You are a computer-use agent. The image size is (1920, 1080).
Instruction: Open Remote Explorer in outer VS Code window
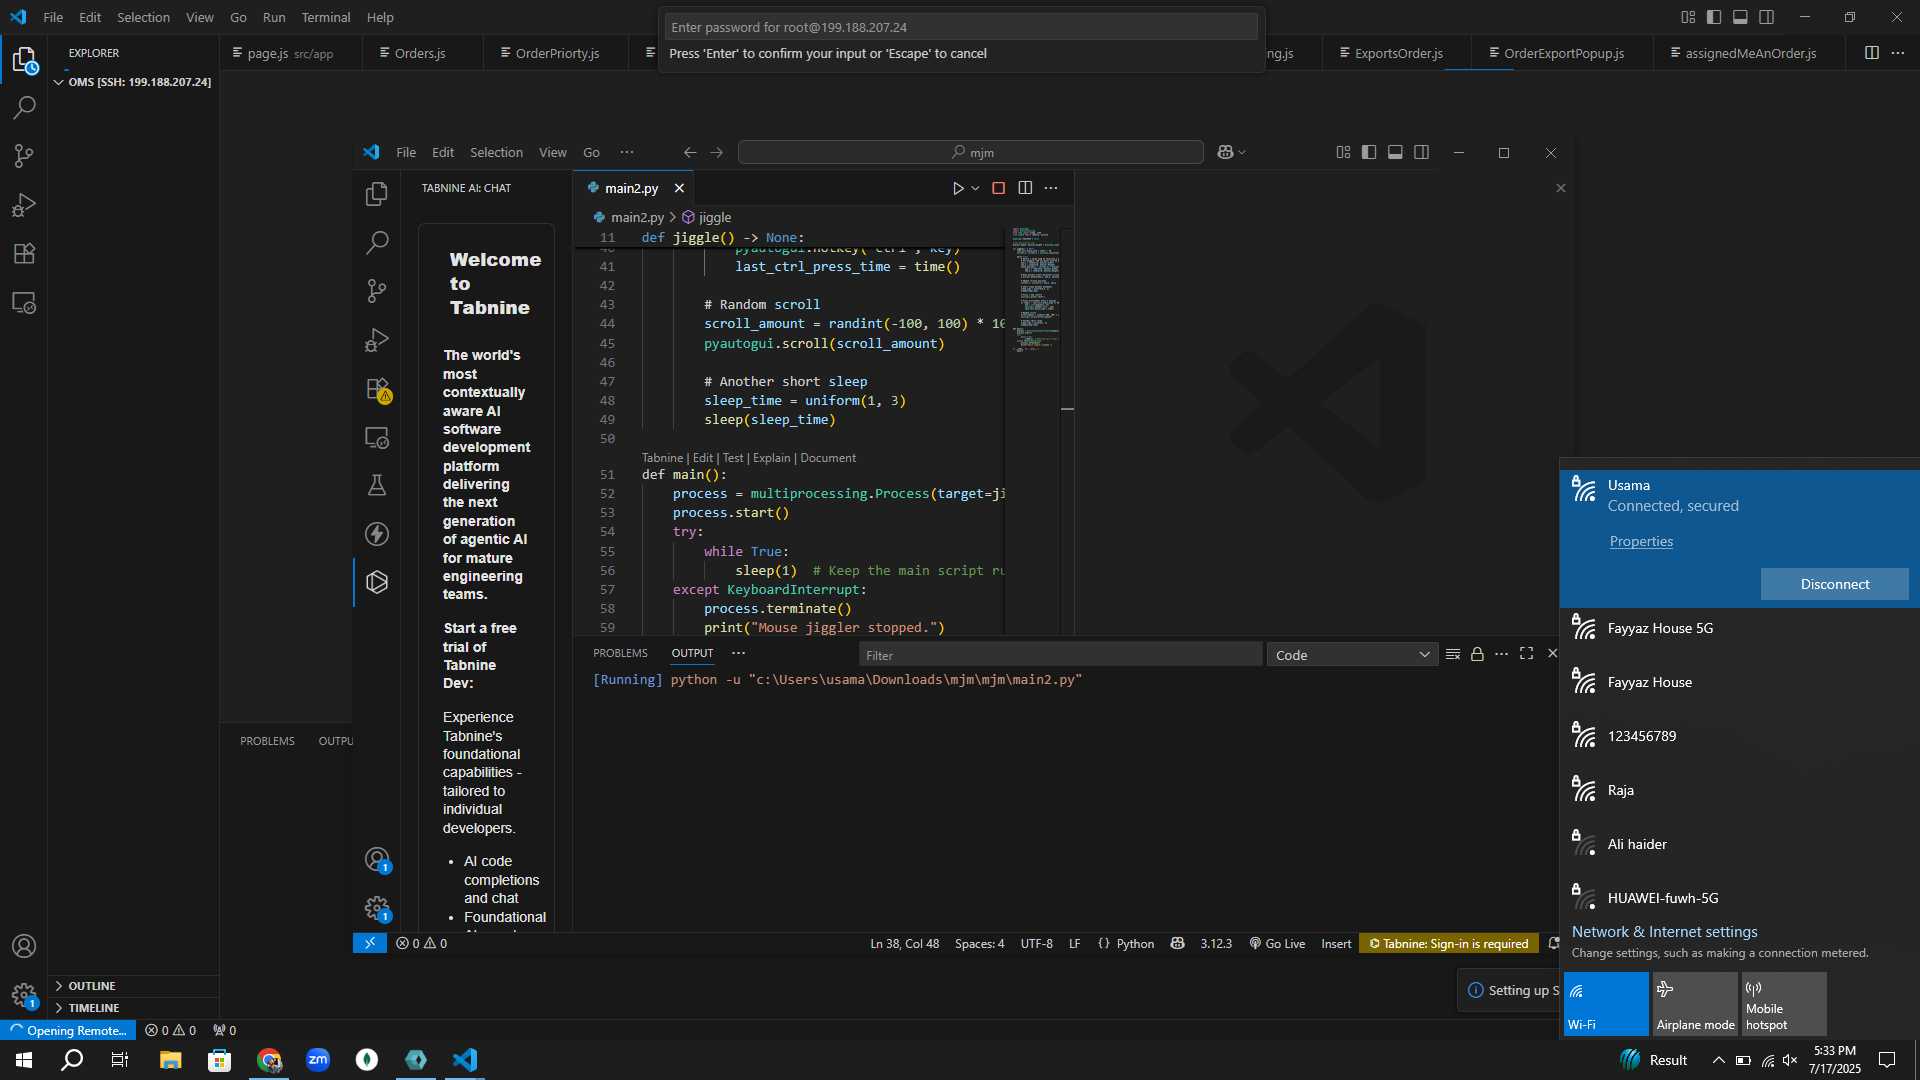[x=24, y=302]
